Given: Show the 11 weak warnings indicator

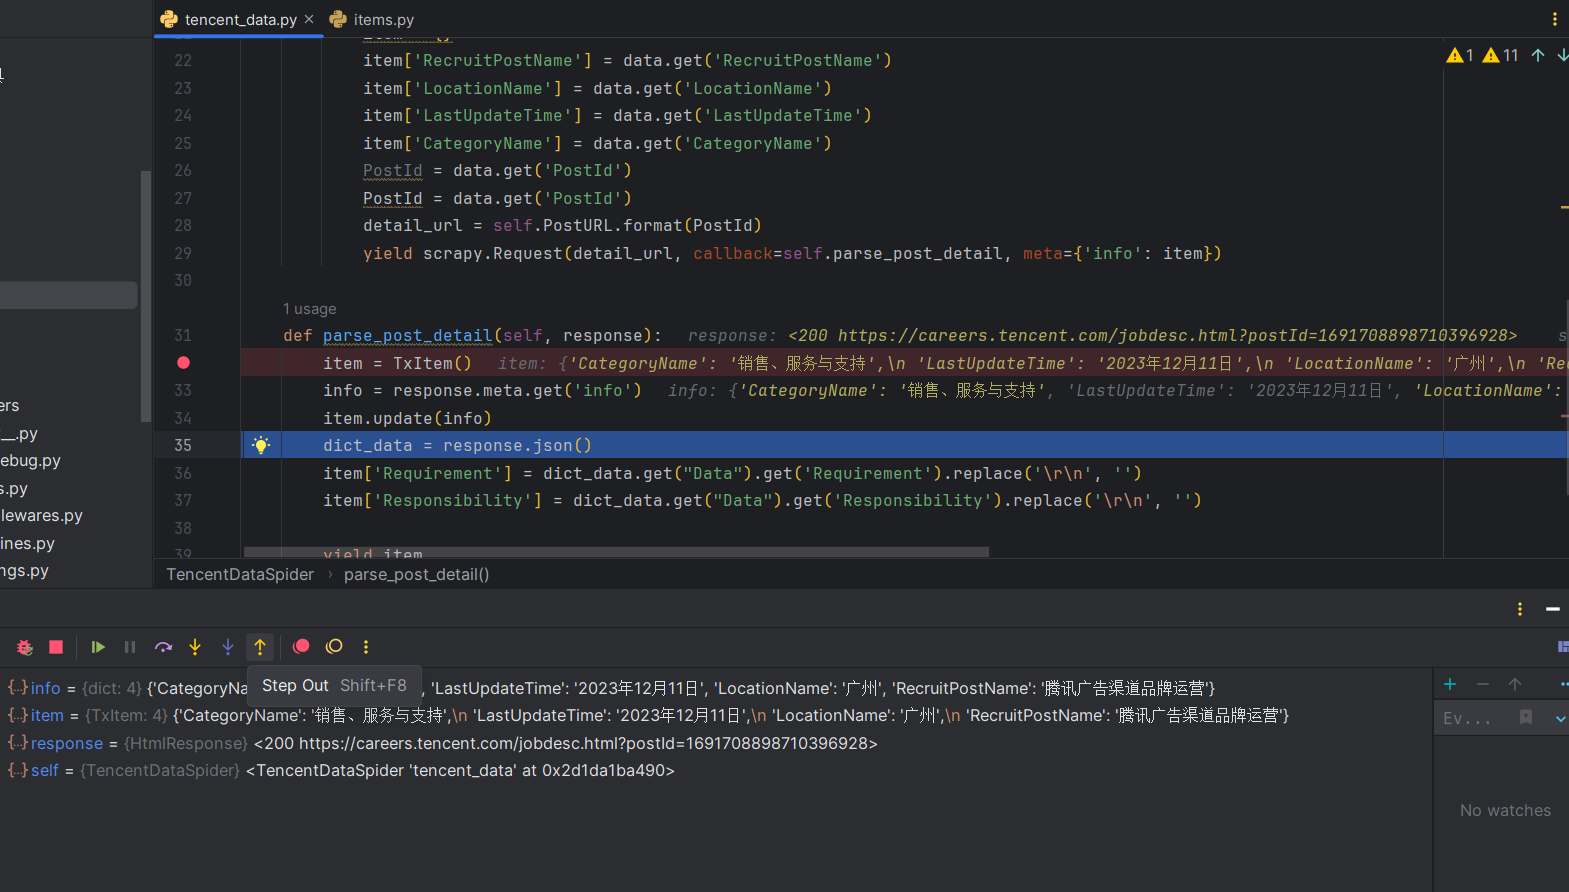Looking at the screenshot, I should (x=1500, y=55).
